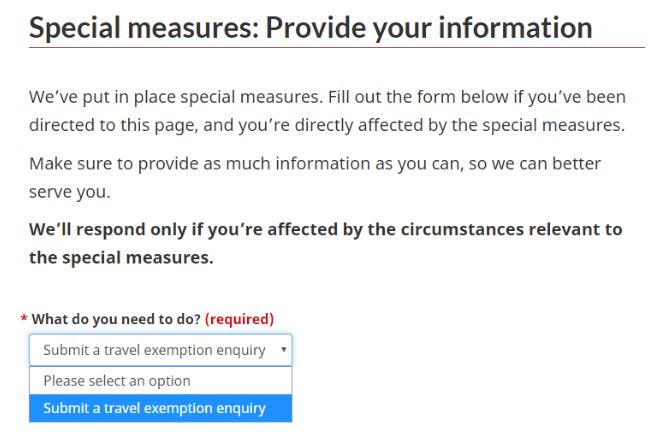This screenshot has height=443, width=653.
Task: Click the "serve you." text line
Action: pos(69,190)
